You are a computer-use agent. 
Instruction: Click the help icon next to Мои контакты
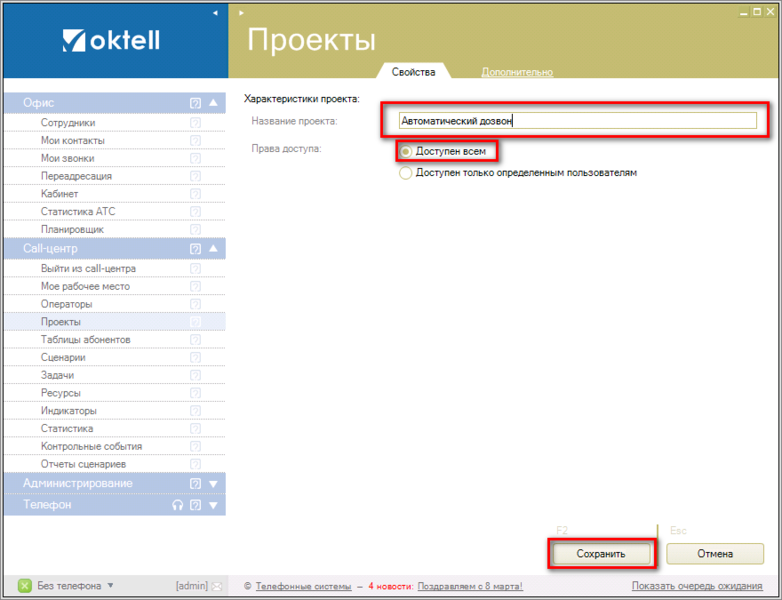pos(196,141)
